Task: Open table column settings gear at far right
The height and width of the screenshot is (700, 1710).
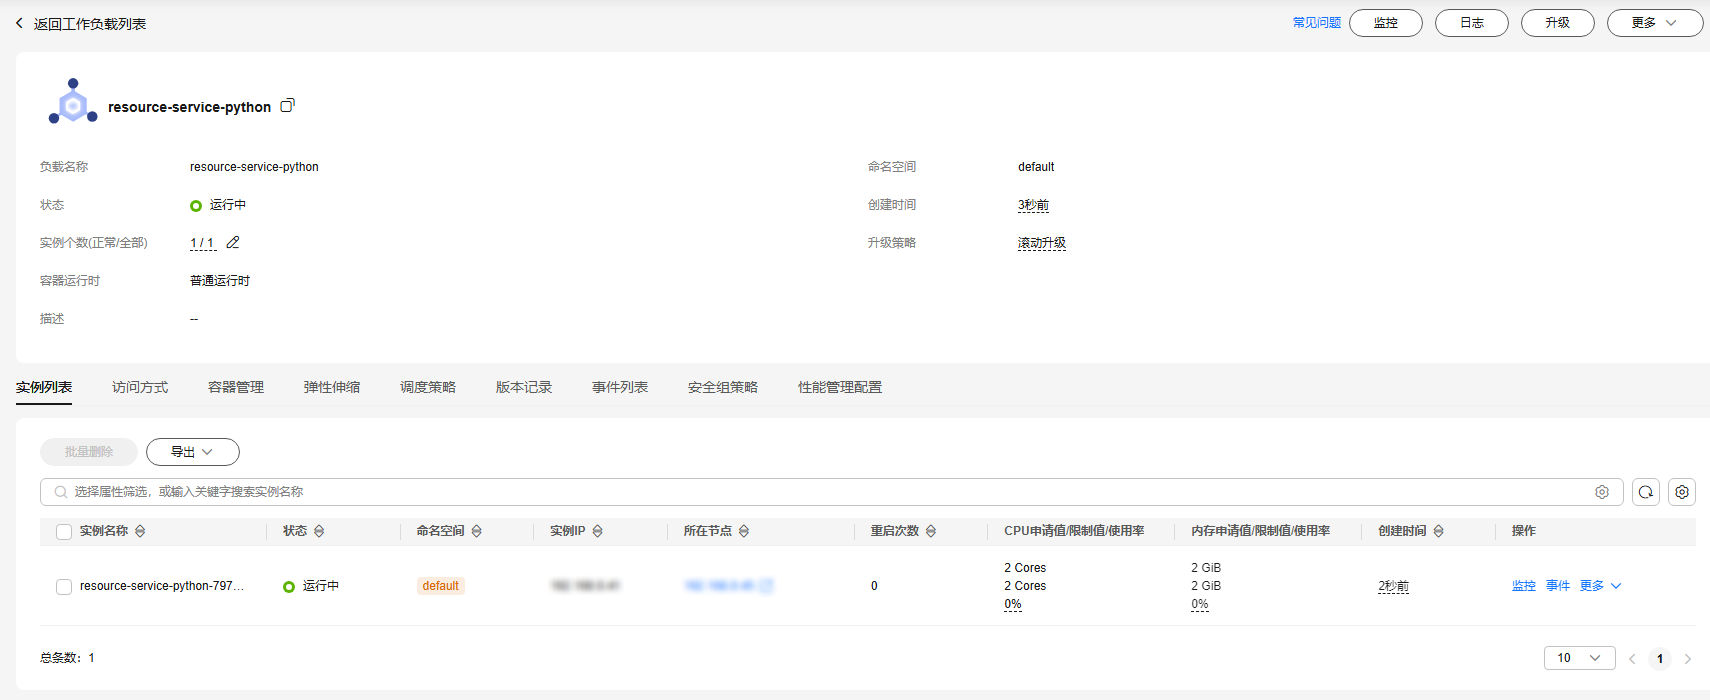Action: [x=1682, y=492]
